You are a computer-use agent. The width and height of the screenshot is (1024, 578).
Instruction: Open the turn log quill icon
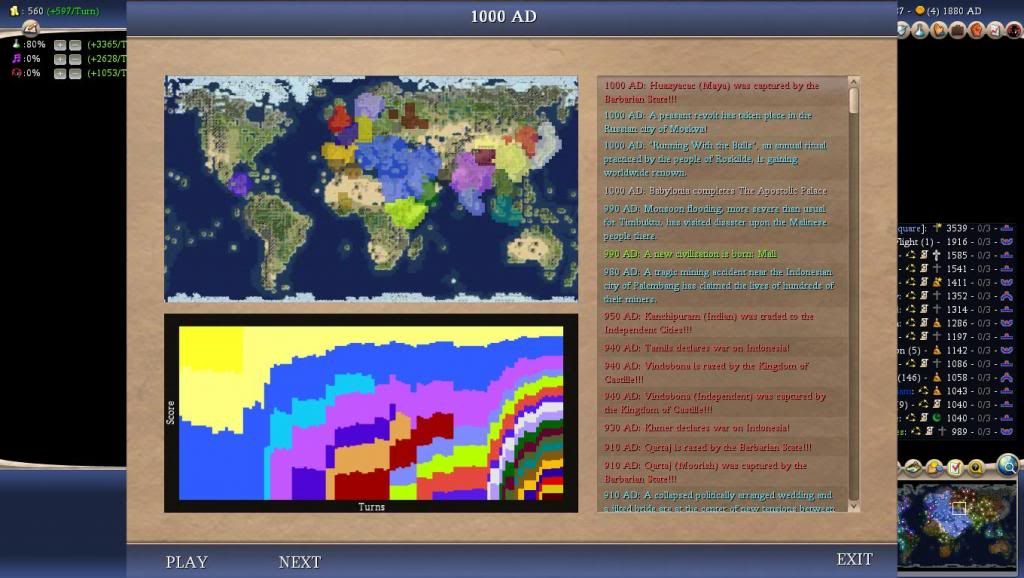[x=31, y=29]
